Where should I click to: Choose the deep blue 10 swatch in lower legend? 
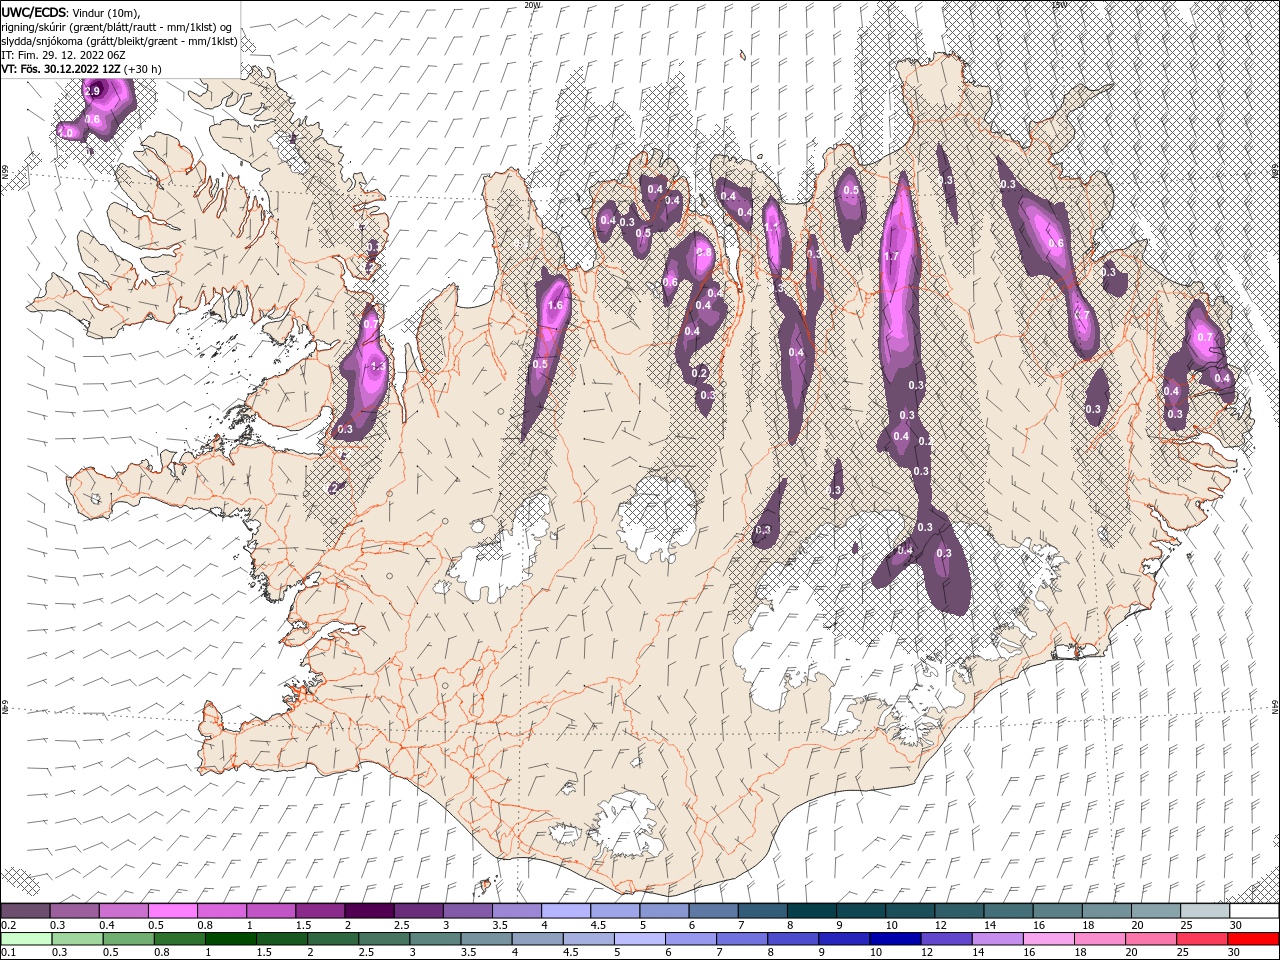(x=895, y=939)
